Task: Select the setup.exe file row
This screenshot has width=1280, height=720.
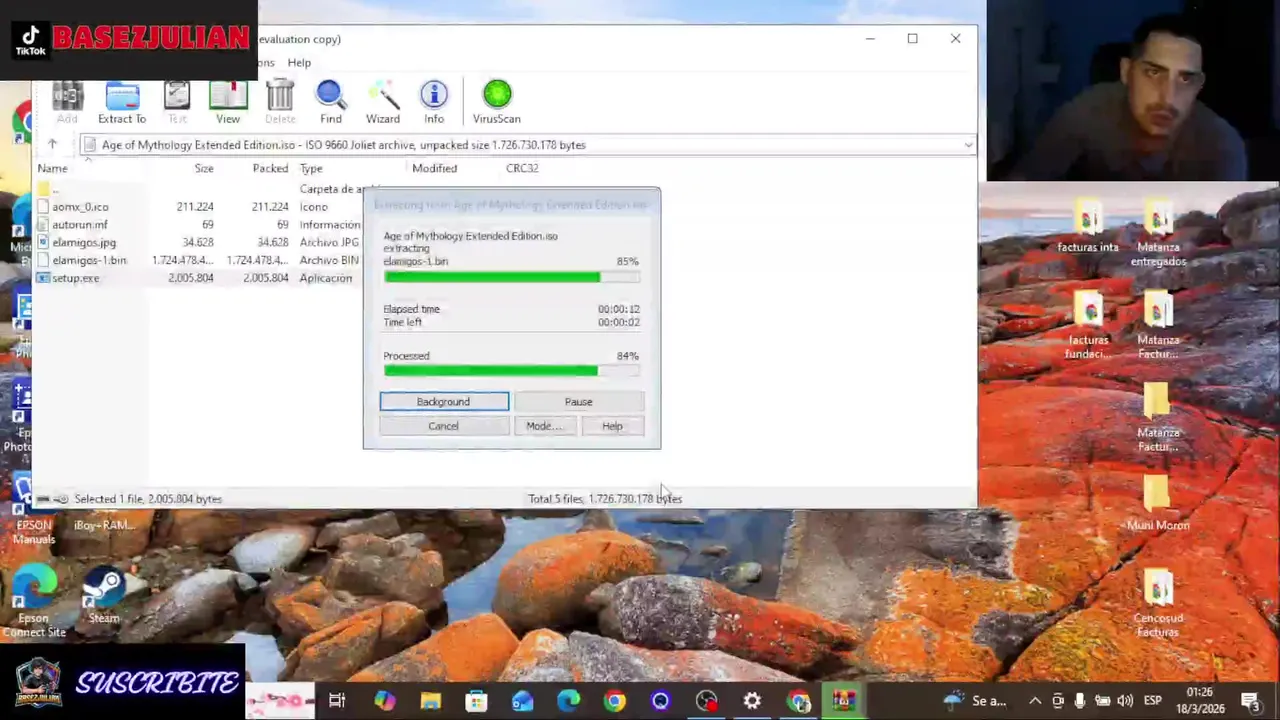Action: pyautogui.click(x=200, y=278)
